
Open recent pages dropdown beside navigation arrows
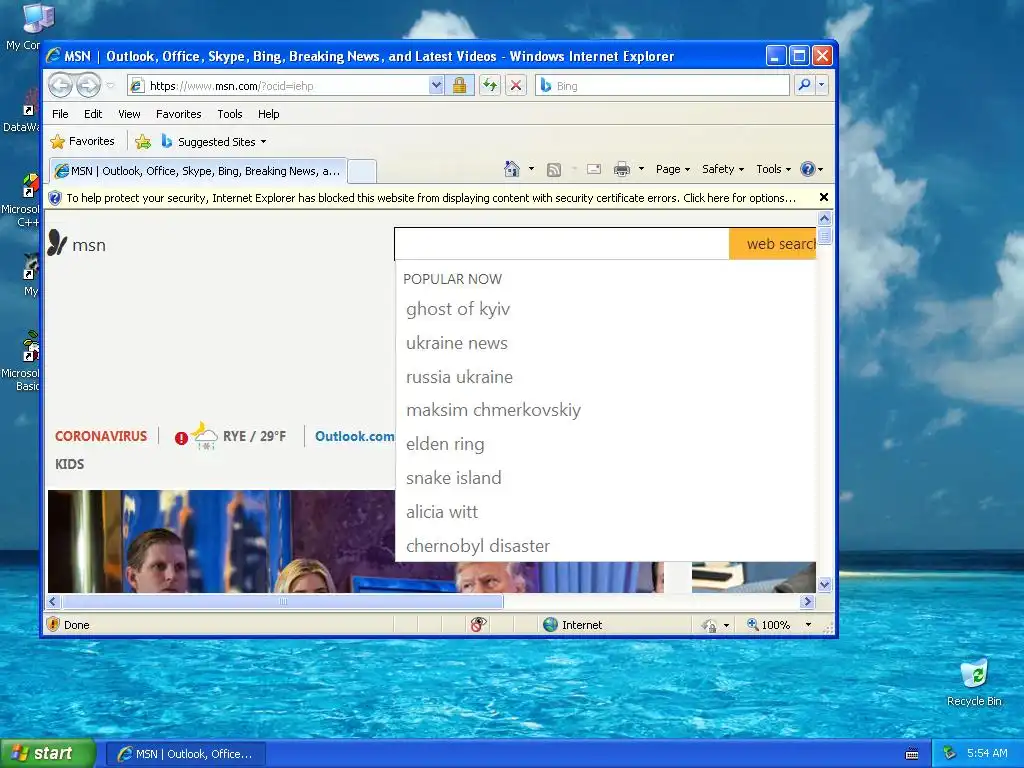coord(110,86)
